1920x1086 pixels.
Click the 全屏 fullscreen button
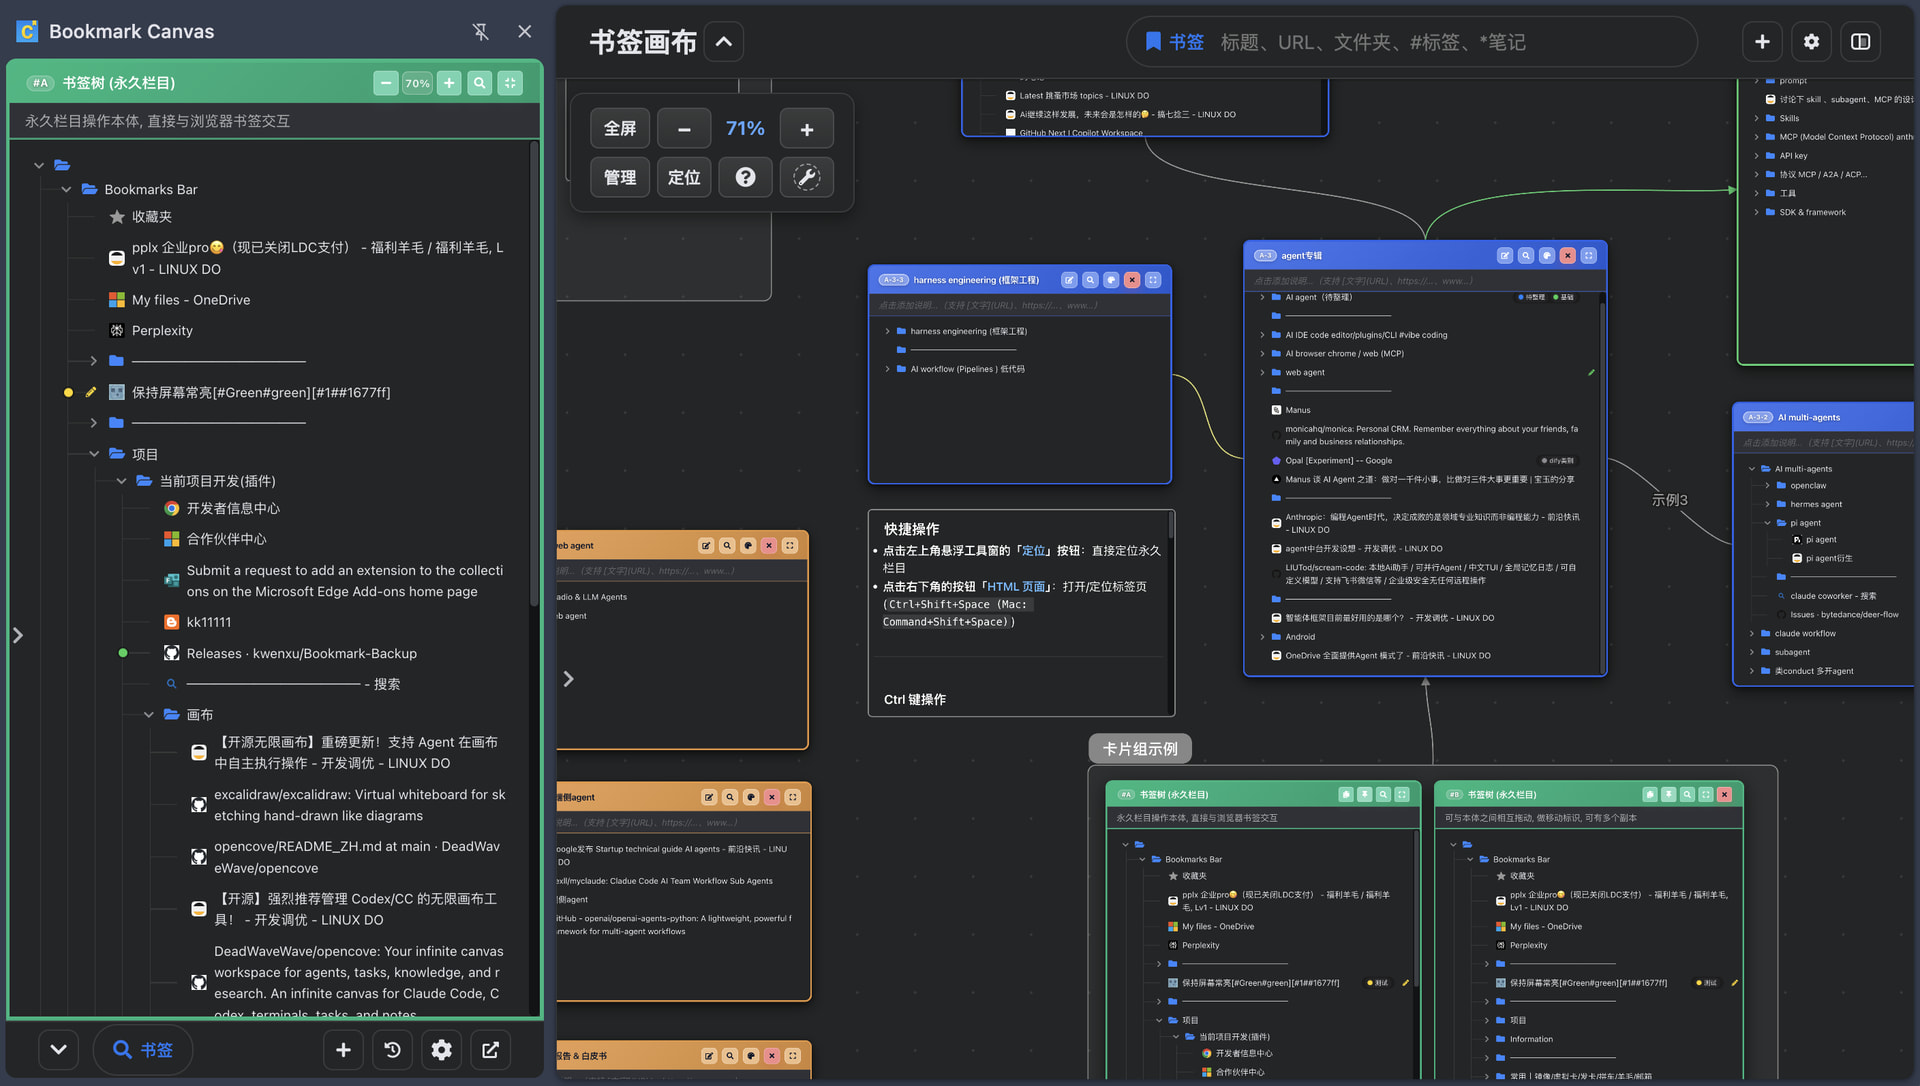[620, 129]
